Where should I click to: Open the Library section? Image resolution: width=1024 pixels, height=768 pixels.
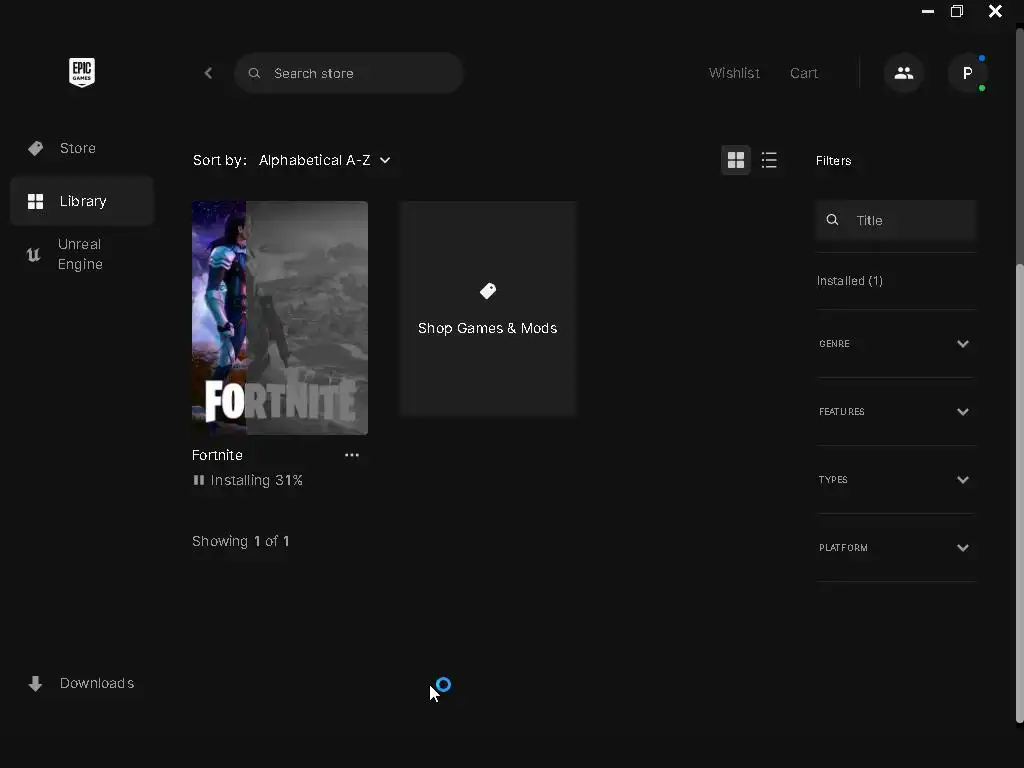(x=82, y=201)
